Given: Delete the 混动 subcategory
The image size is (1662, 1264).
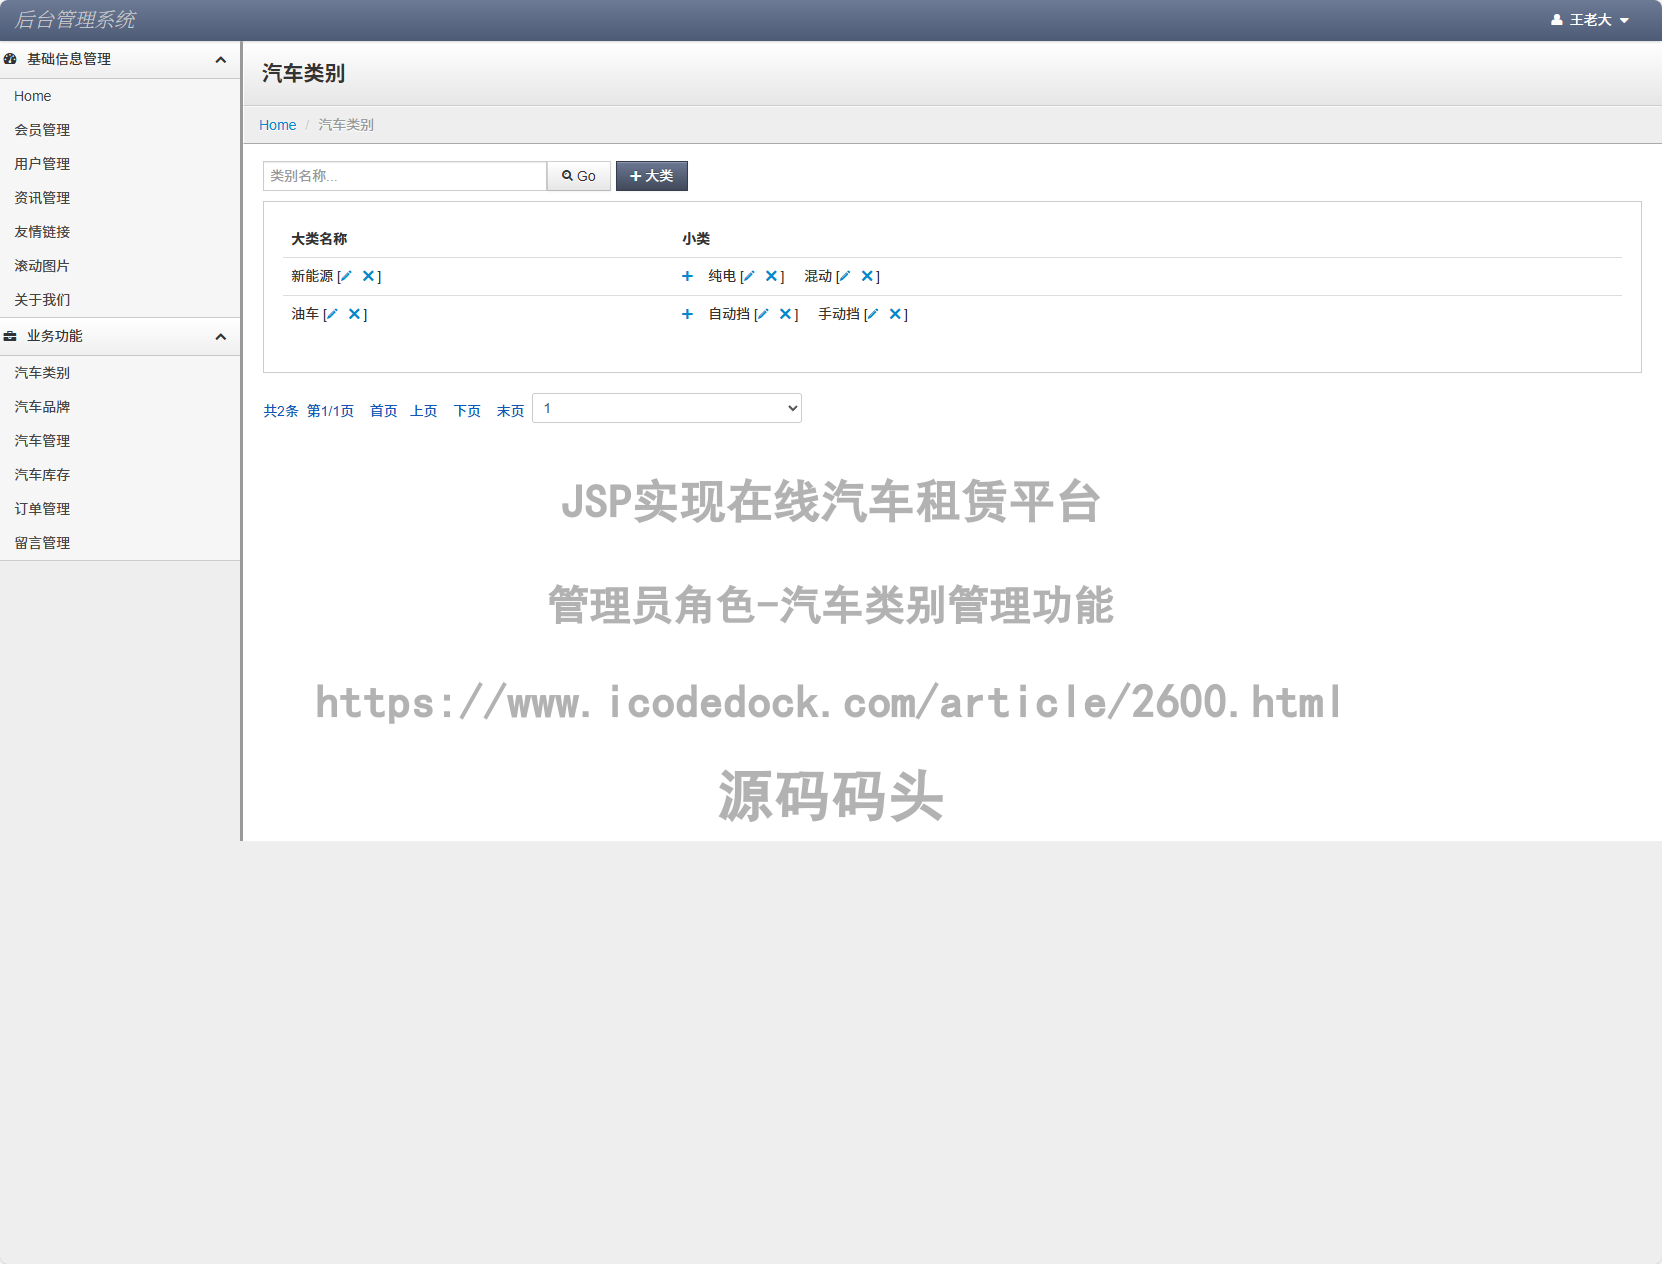Looking at the screenshot, I should pyautogui.click(x=868, y=276).
